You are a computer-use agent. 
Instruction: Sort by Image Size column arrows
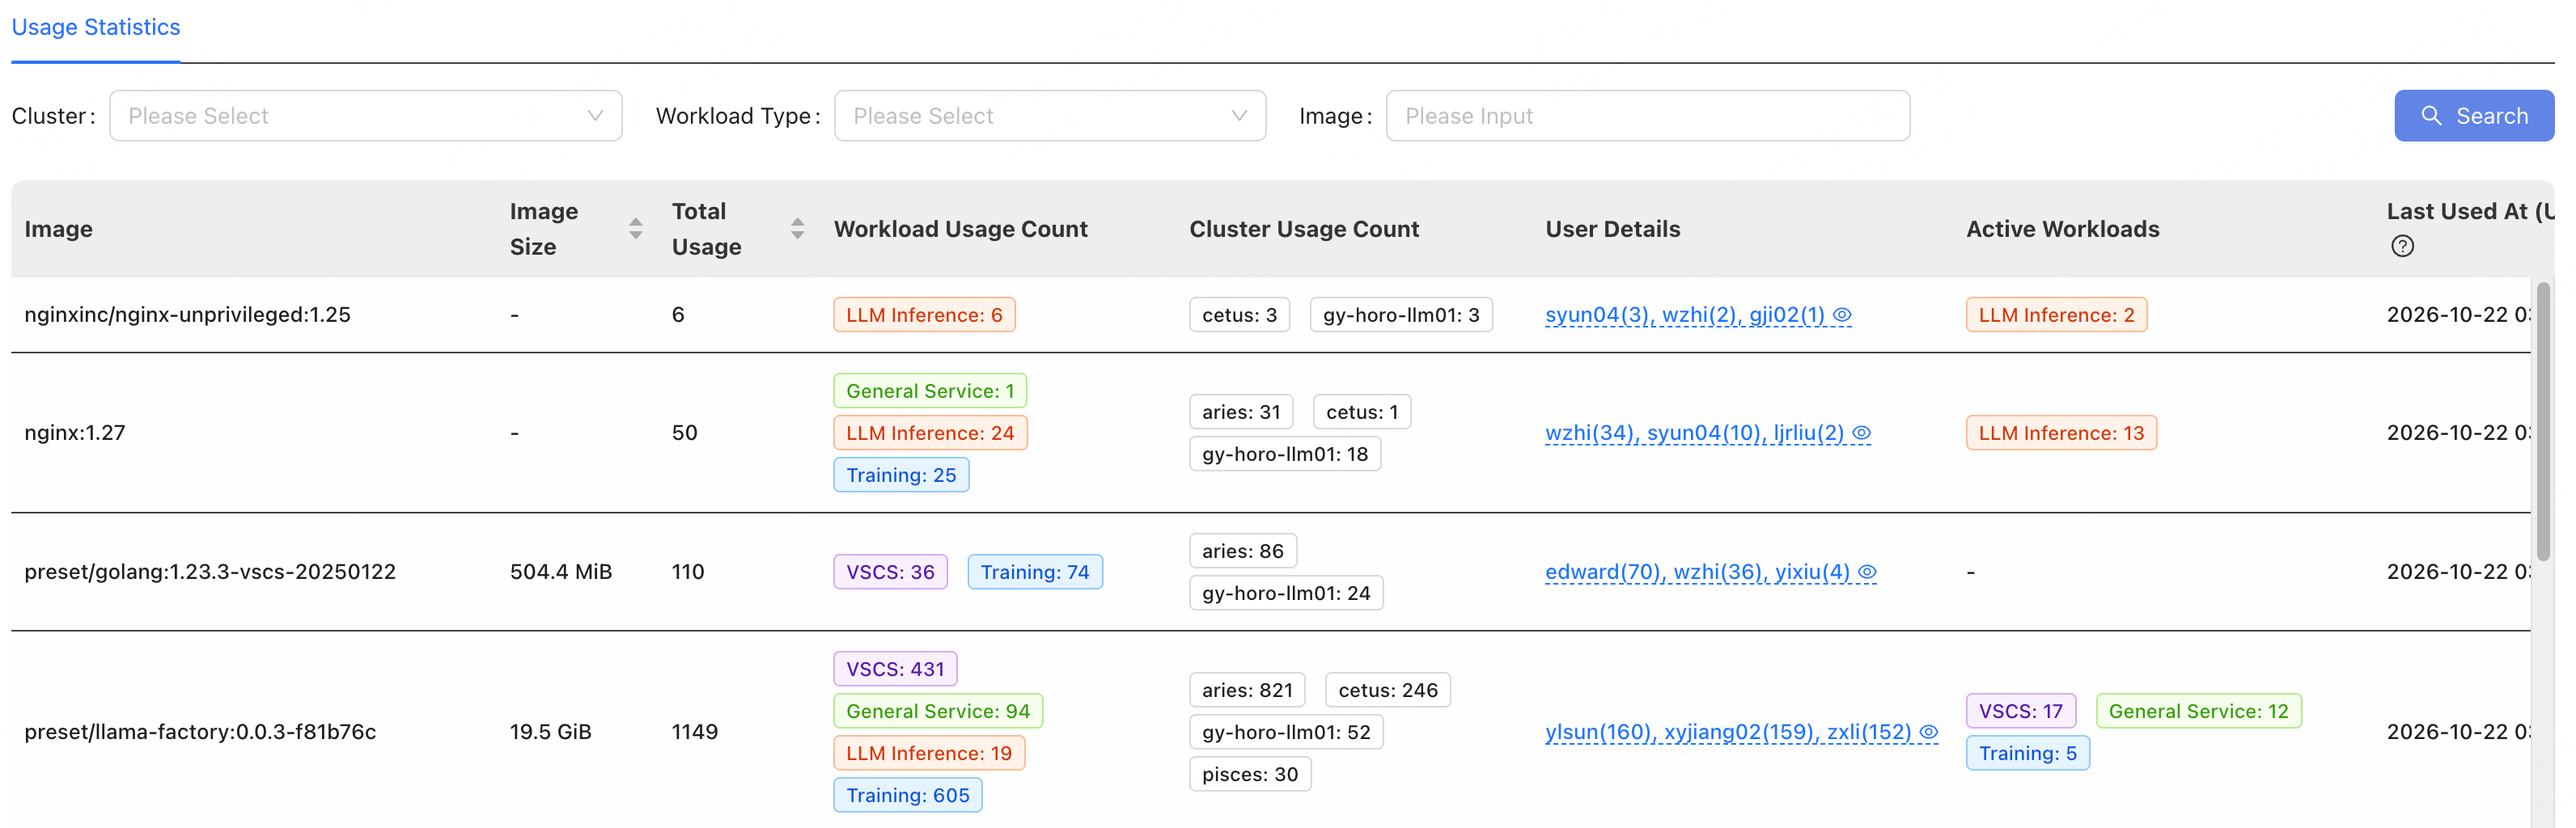(x=635, y=229)
